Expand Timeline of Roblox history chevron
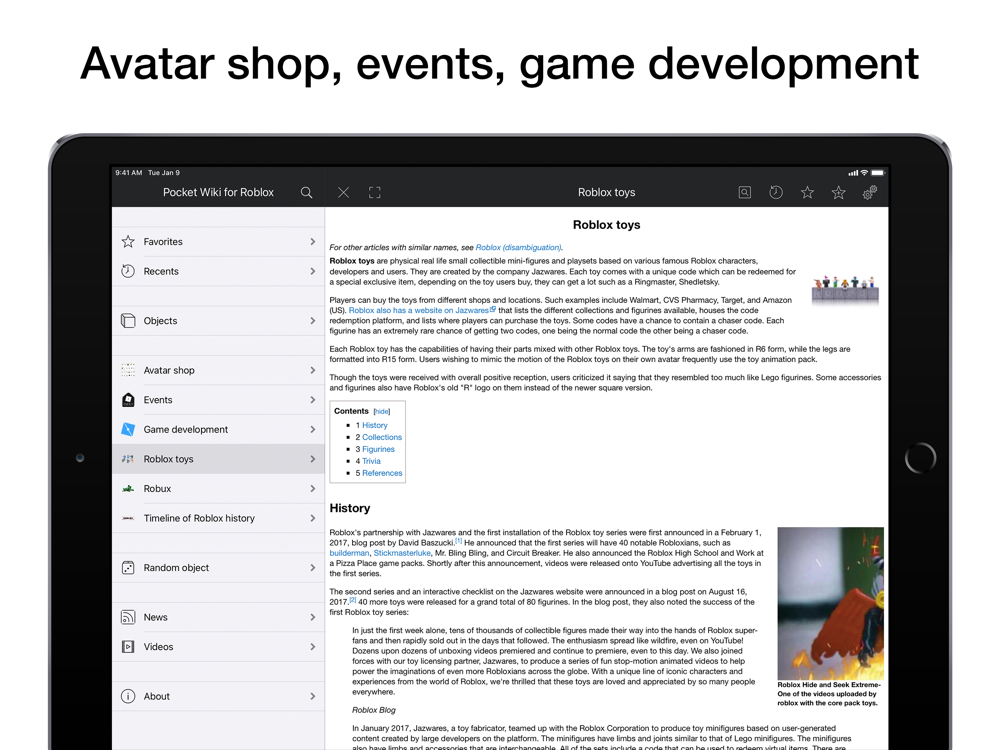The height and width of the screenshot is (750, 1000). coord(312,518)
